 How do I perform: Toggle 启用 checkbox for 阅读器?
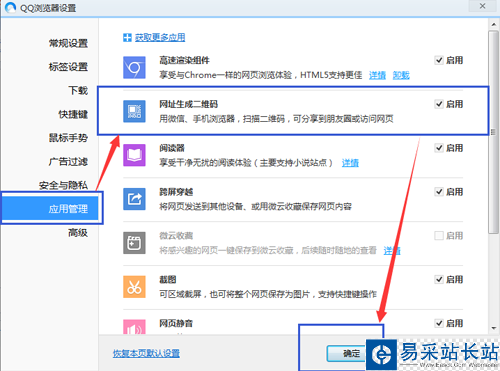click(439, 148)
